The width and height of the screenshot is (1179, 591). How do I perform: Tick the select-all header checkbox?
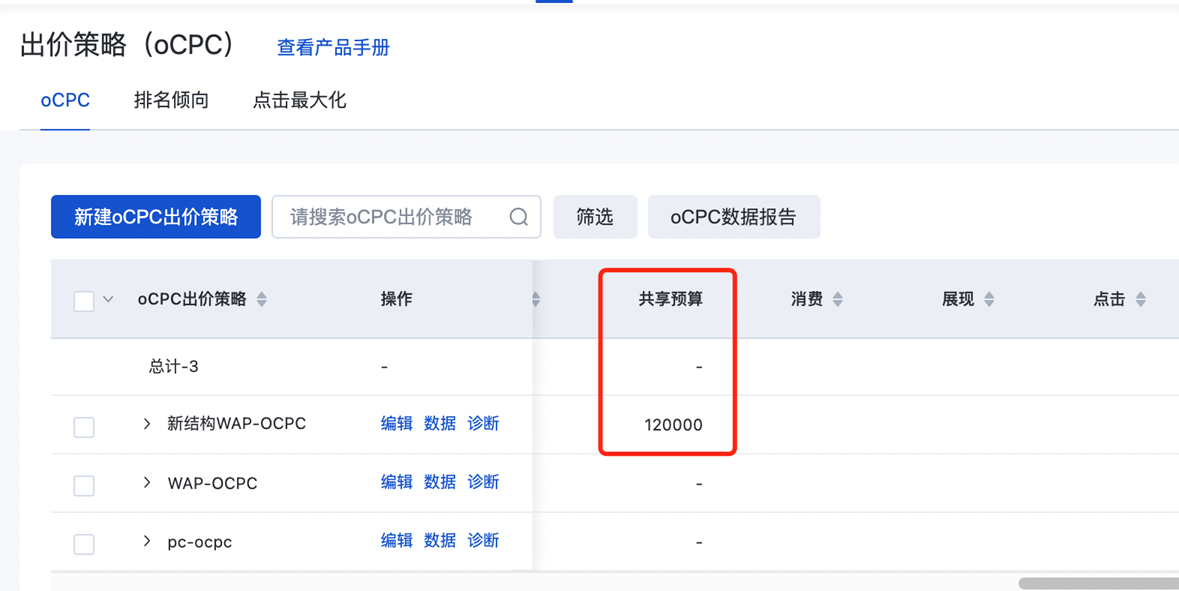[x=83, y=301]
